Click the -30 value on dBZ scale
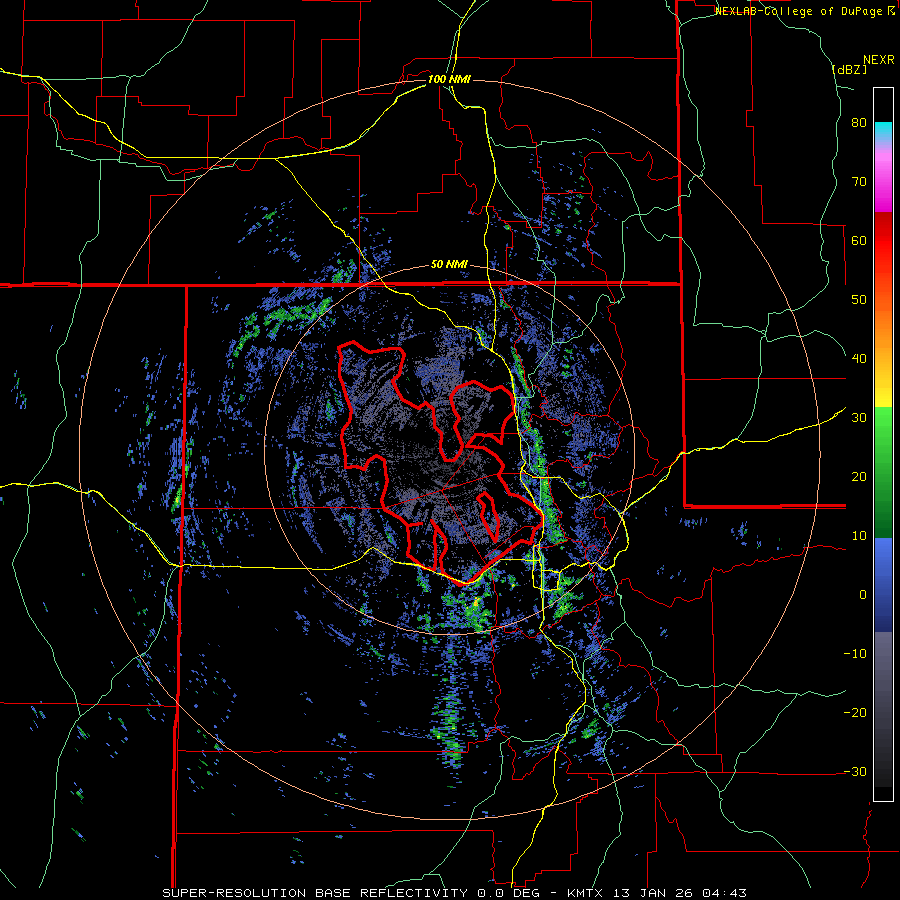This screenshot has width=900, height=900. click(855, 771)
